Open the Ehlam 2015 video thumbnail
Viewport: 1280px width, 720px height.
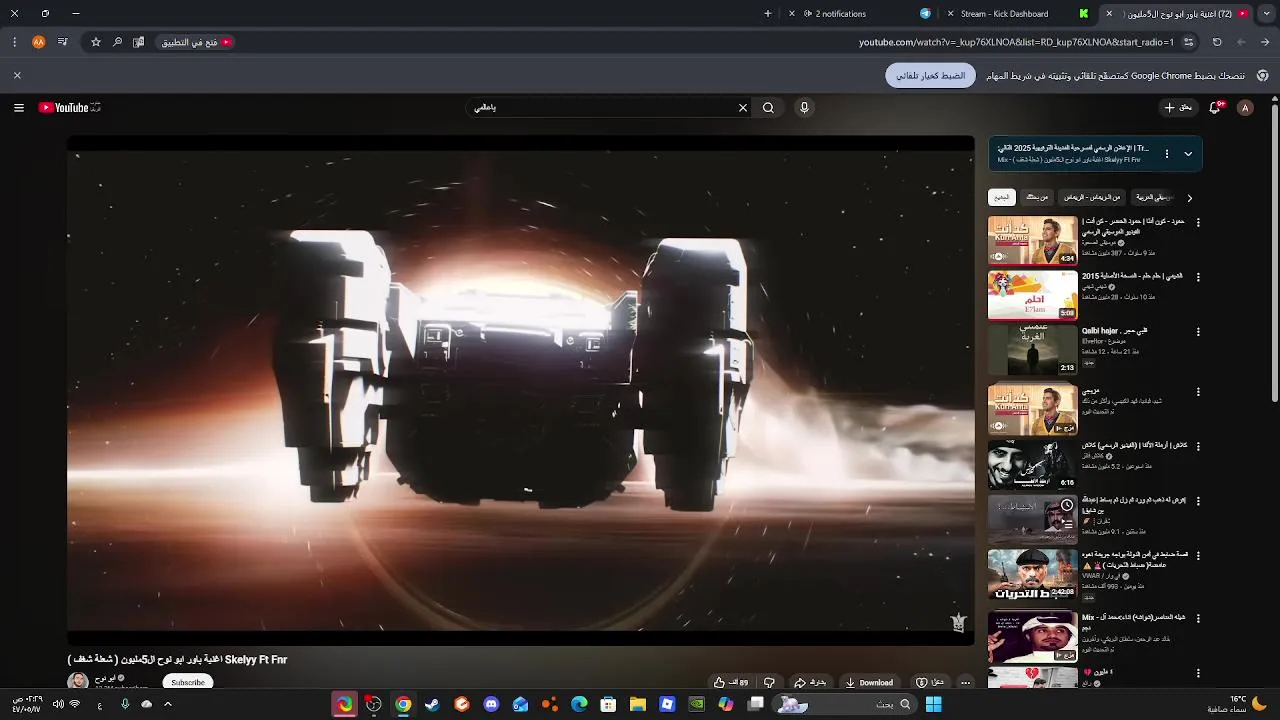(x=1033, y=295)
